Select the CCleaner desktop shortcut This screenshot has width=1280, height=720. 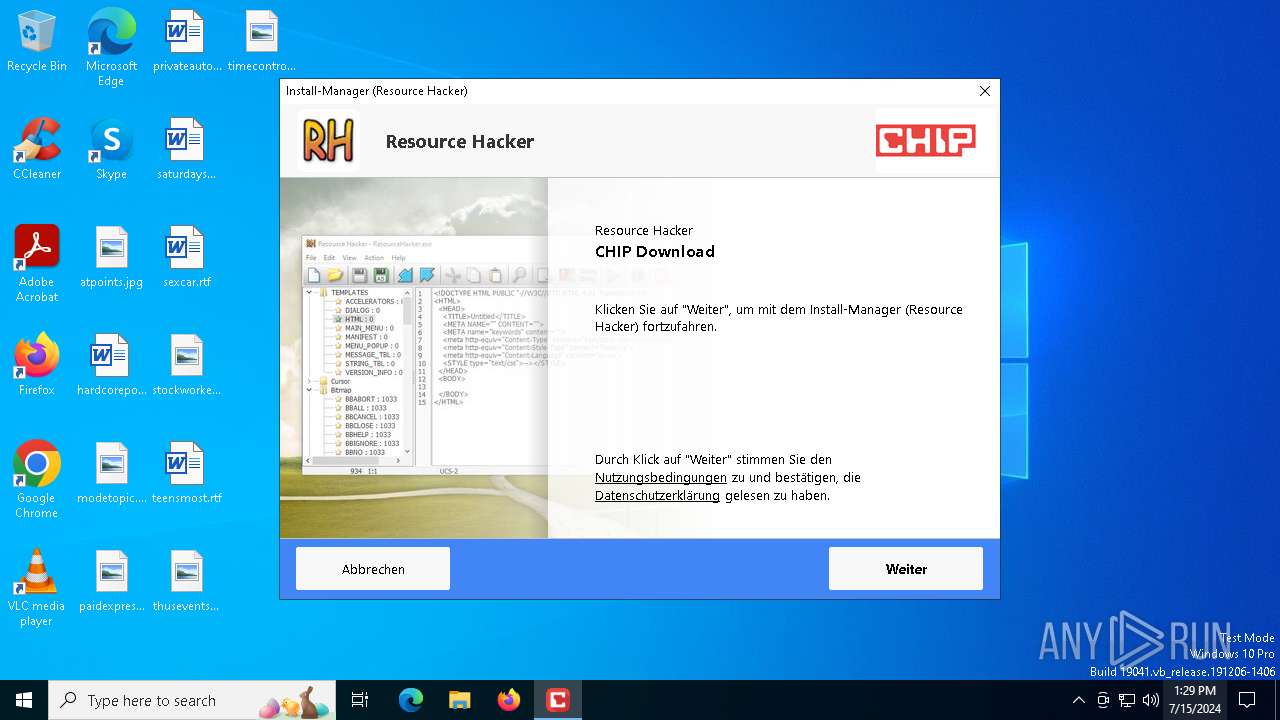click(37, 149)
